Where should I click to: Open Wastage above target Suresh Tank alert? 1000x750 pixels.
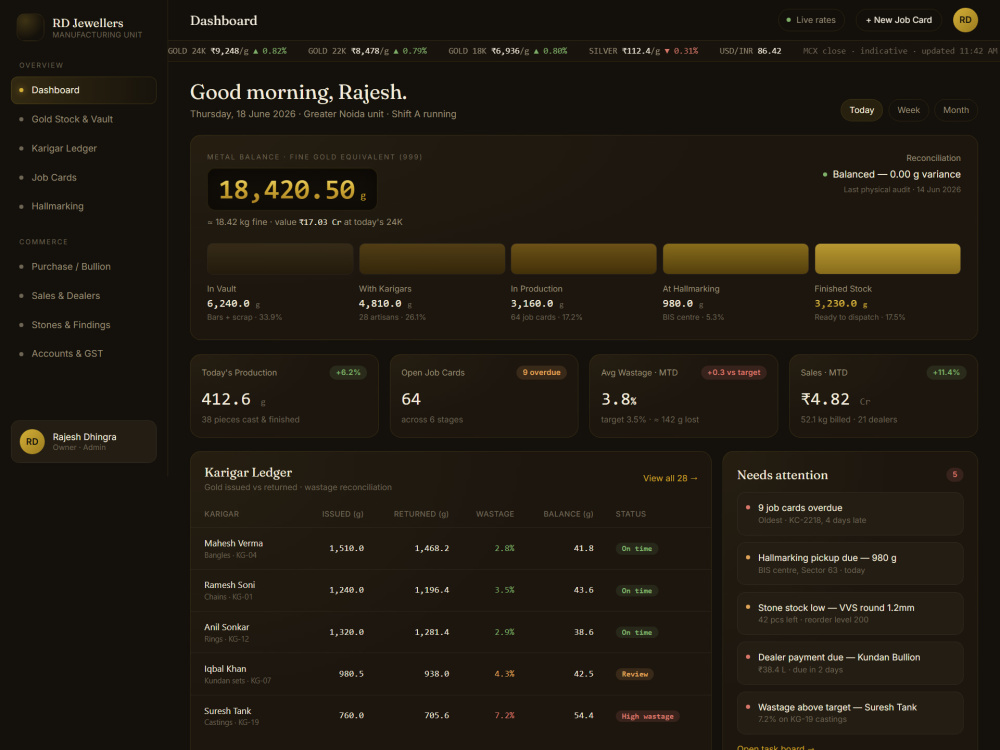click(x=849, y=713)
